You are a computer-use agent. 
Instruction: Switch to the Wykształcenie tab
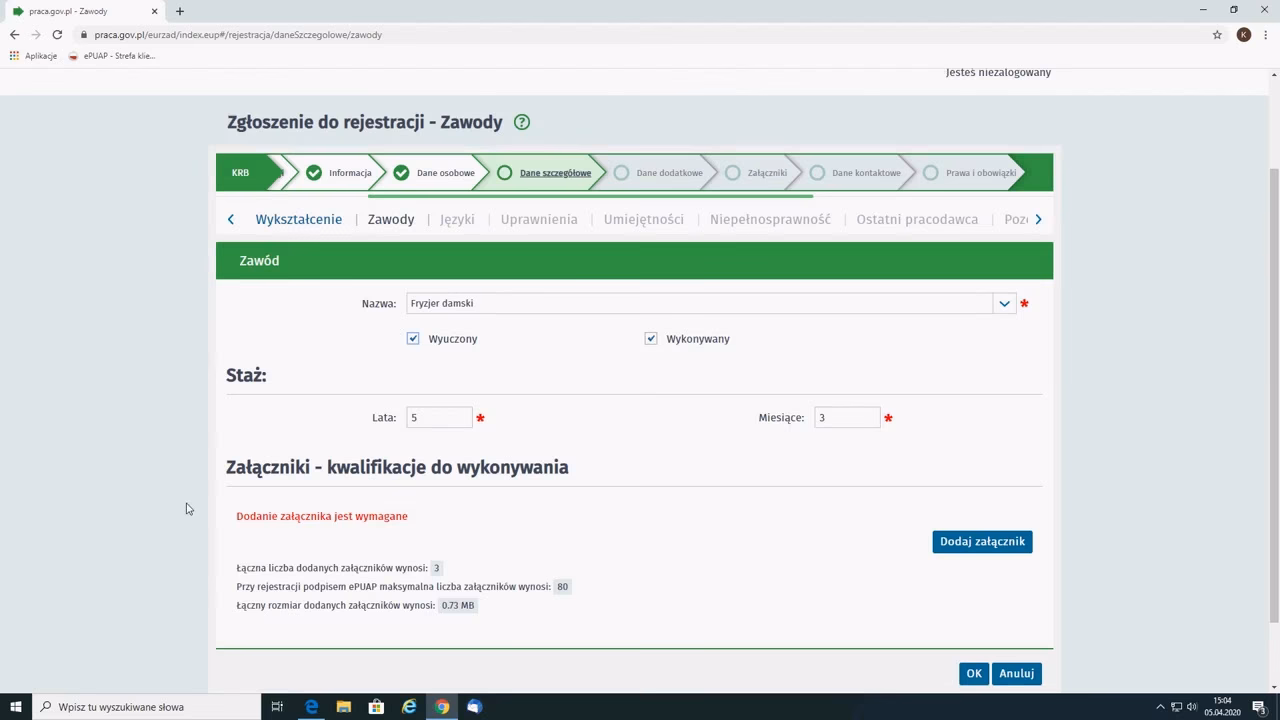click(x=298, y=219)
